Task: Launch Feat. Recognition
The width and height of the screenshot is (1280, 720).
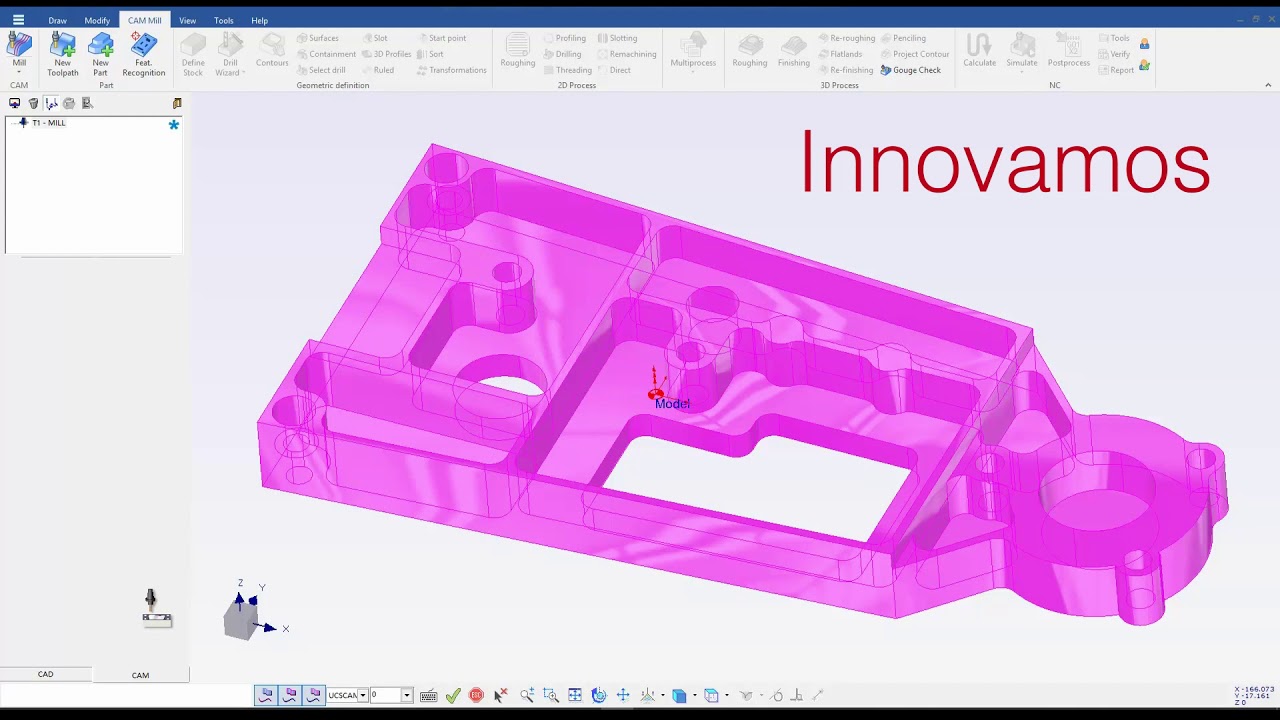Action: pyautogui.click(x=144, y=54)
